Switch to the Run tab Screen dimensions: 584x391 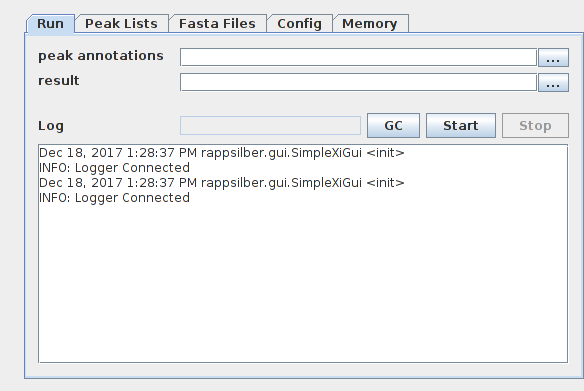tap(50, 24)
